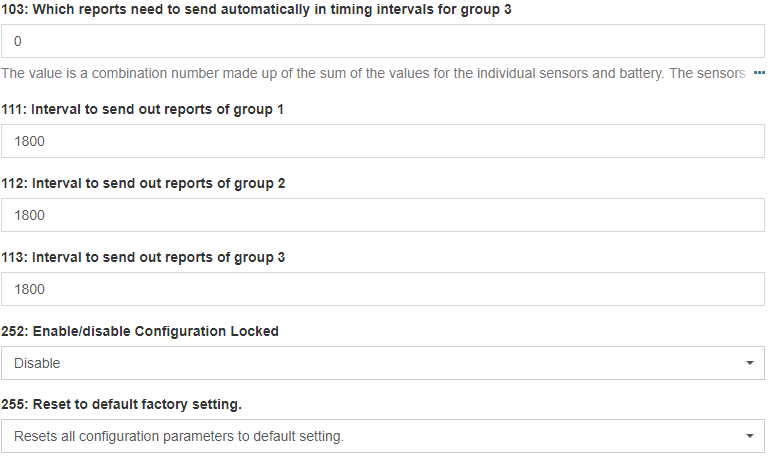
Task: Click the arrow of factory reset dropdown
Action: coord(750,436)
